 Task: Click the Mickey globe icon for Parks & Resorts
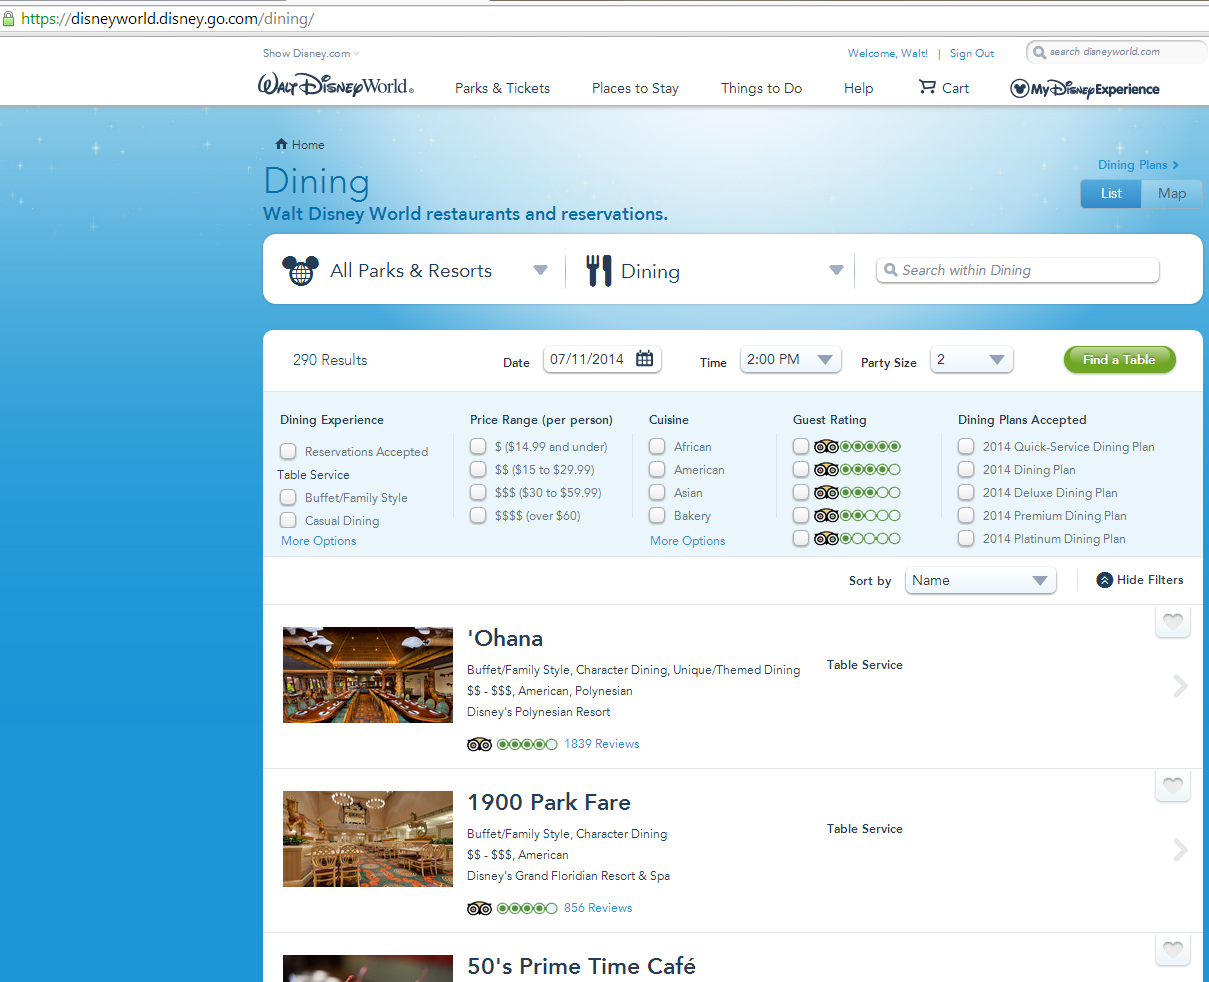(300, 270)
